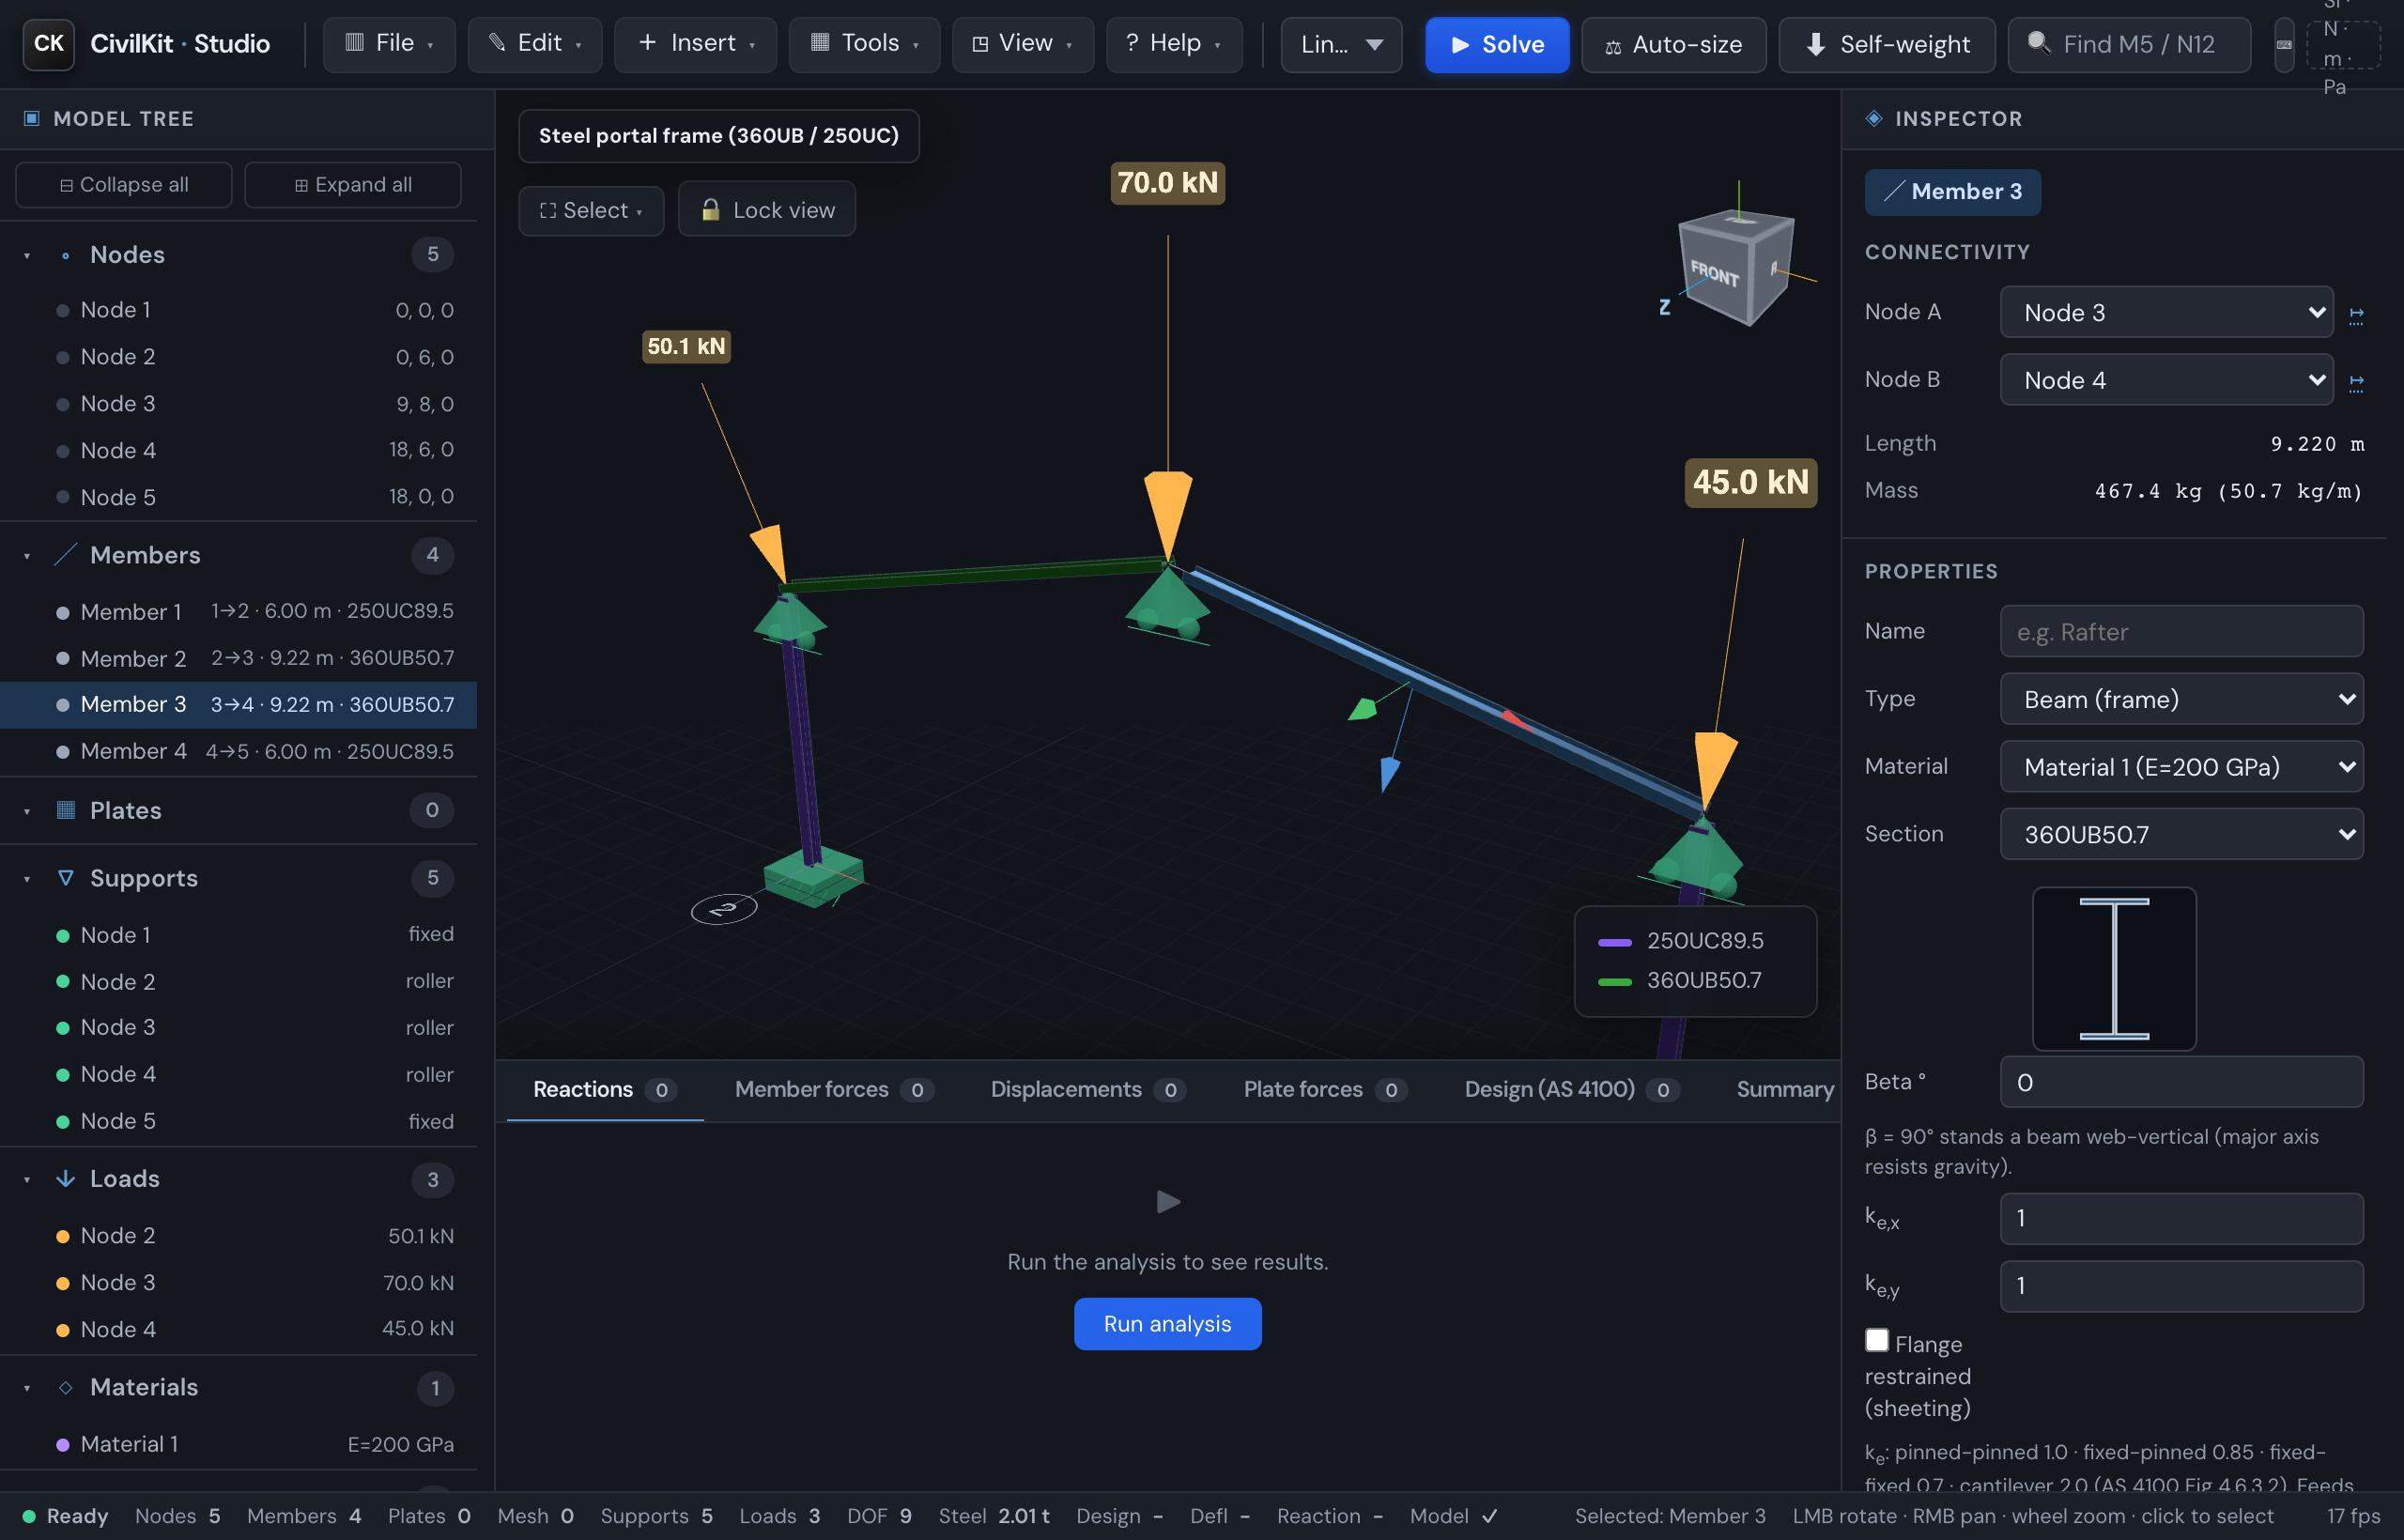Toggle Flange restrained (sheeting) checkbox

coord(1877,1341)
